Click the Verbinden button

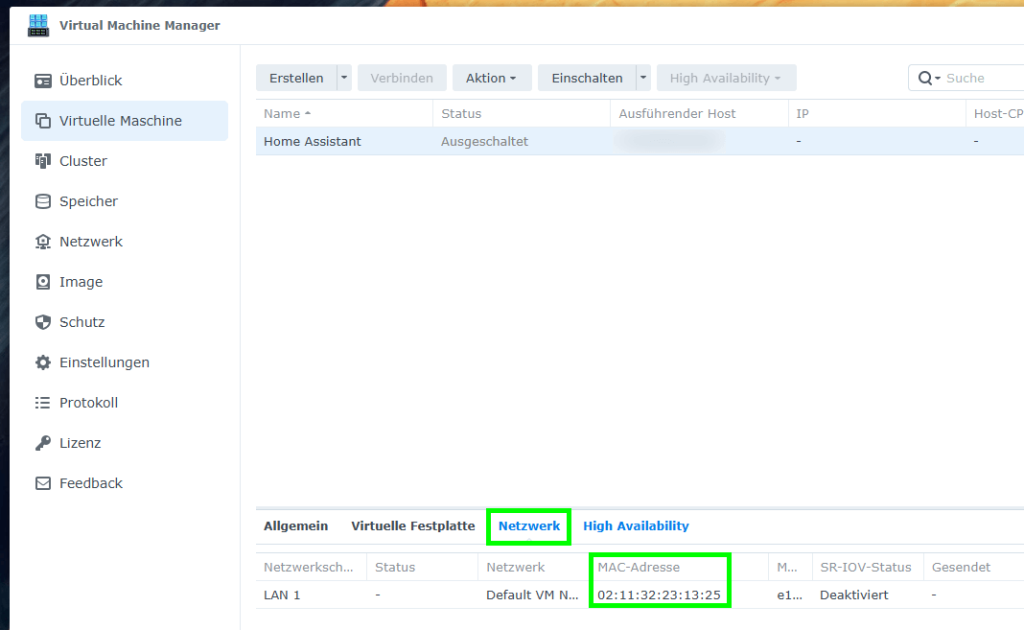(401, 77)
